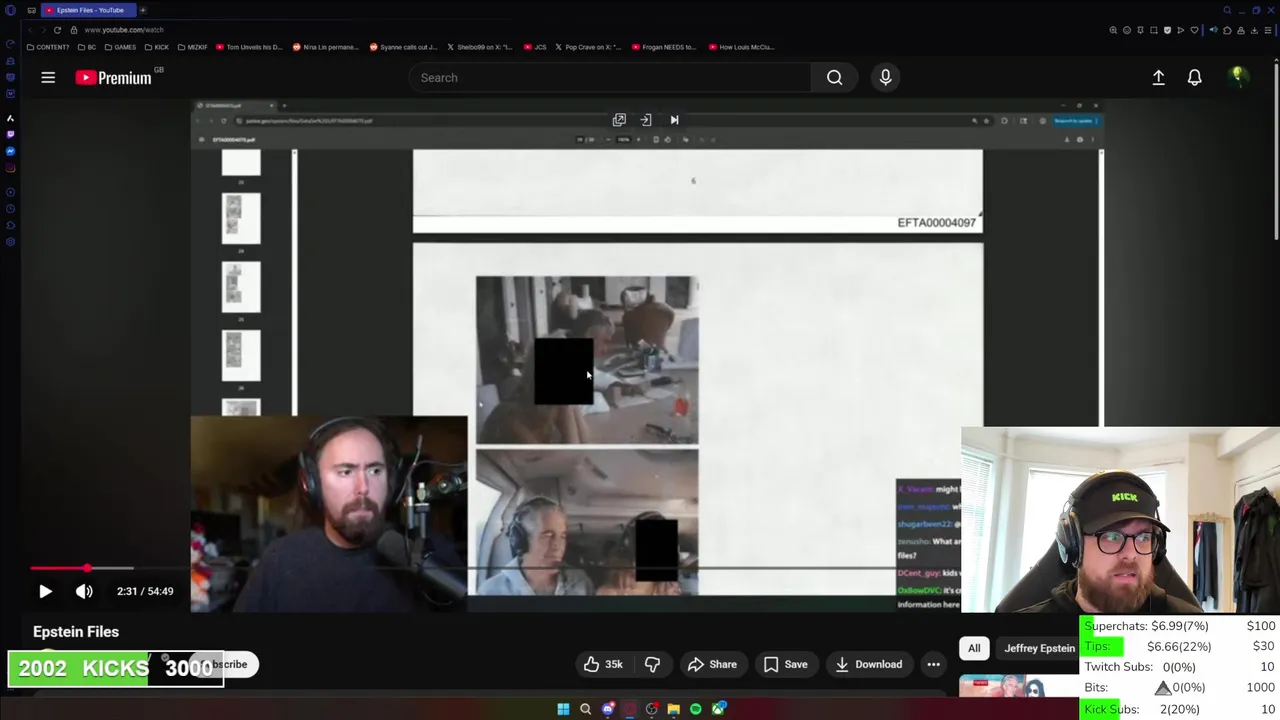Focus the YouTube search field
Screen dimensions: 1280x720
pos(610,77)
